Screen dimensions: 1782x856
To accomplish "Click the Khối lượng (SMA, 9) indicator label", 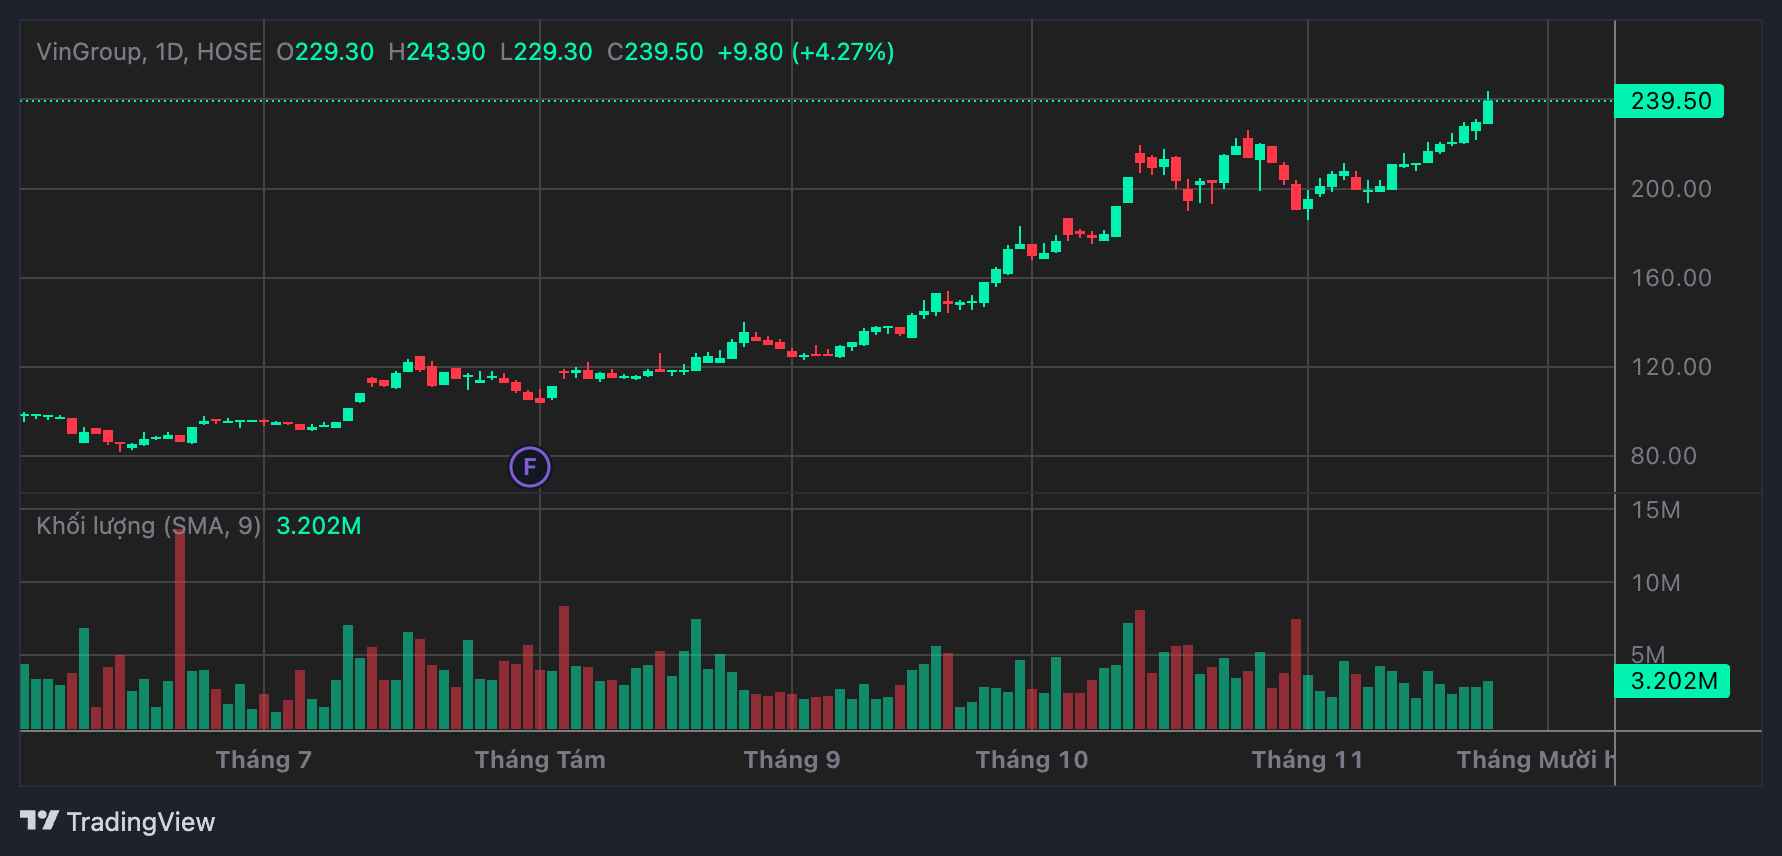I will click(x=148, y=526).
